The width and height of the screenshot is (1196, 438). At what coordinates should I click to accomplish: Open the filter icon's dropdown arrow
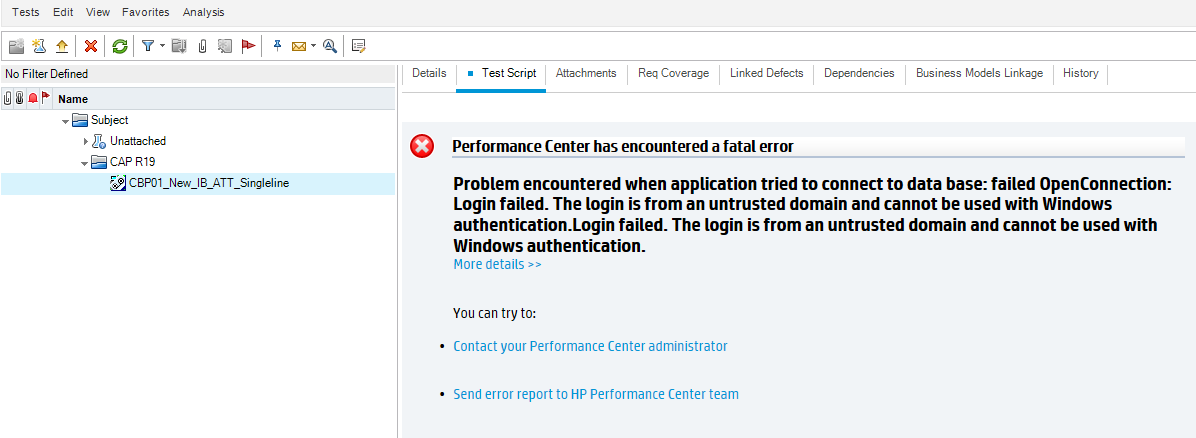coord(162,47)
